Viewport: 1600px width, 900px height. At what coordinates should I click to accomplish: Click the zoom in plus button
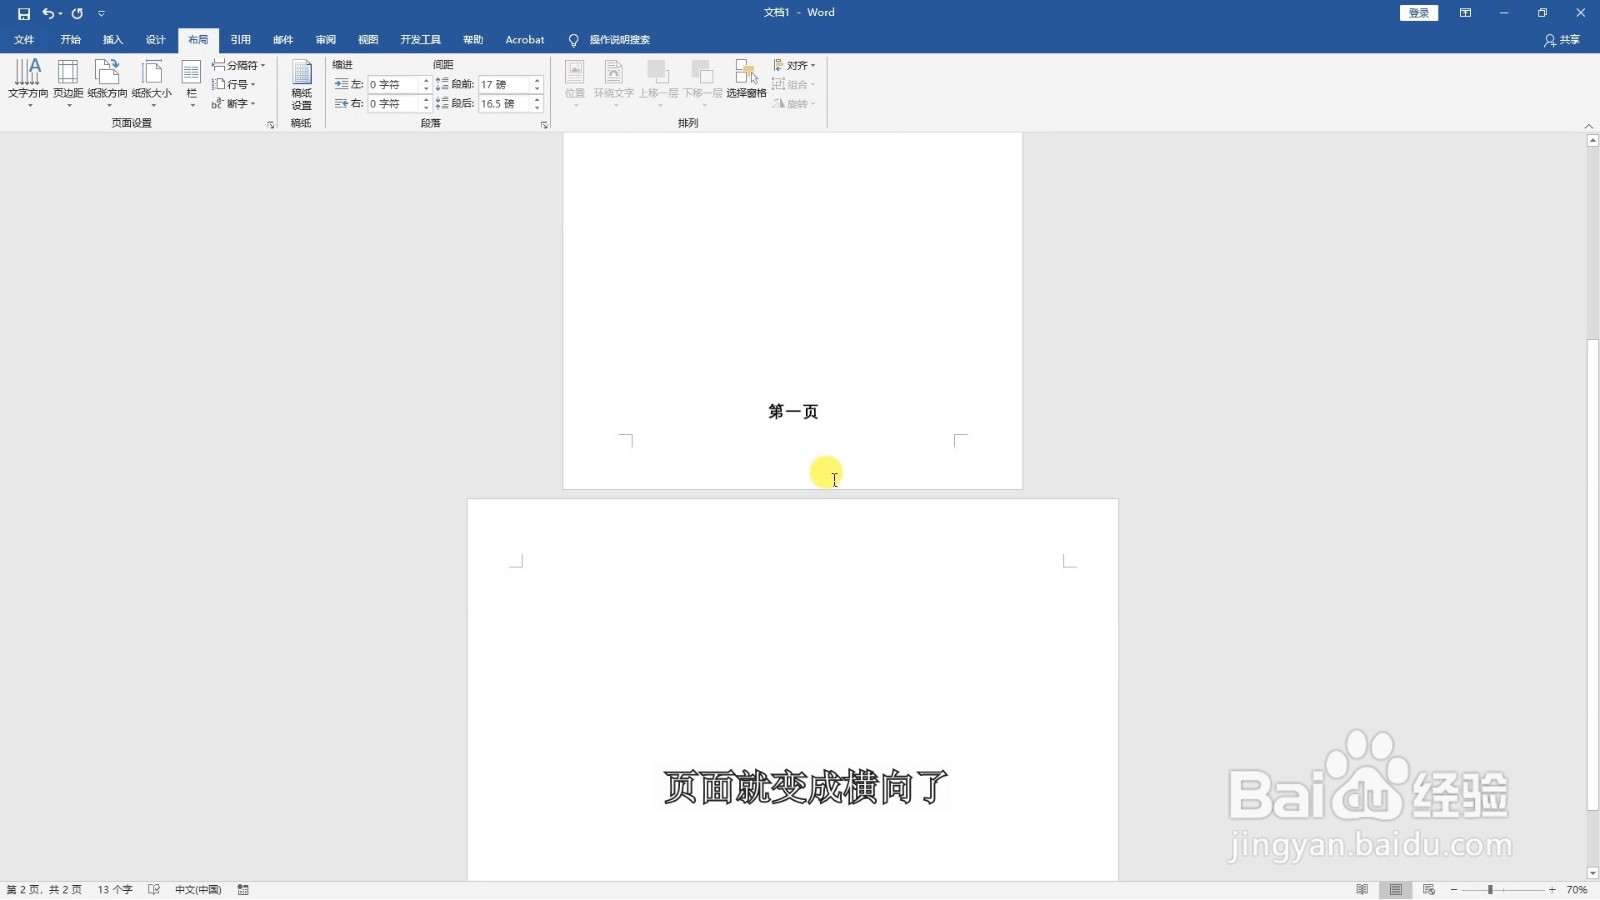(1552, 890)
